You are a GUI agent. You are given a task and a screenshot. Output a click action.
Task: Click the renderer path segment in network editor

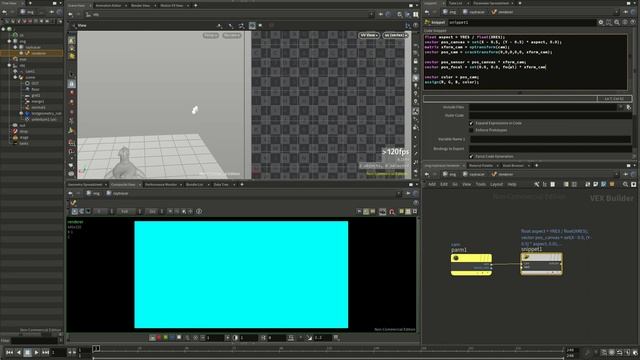tap(502, 174)
